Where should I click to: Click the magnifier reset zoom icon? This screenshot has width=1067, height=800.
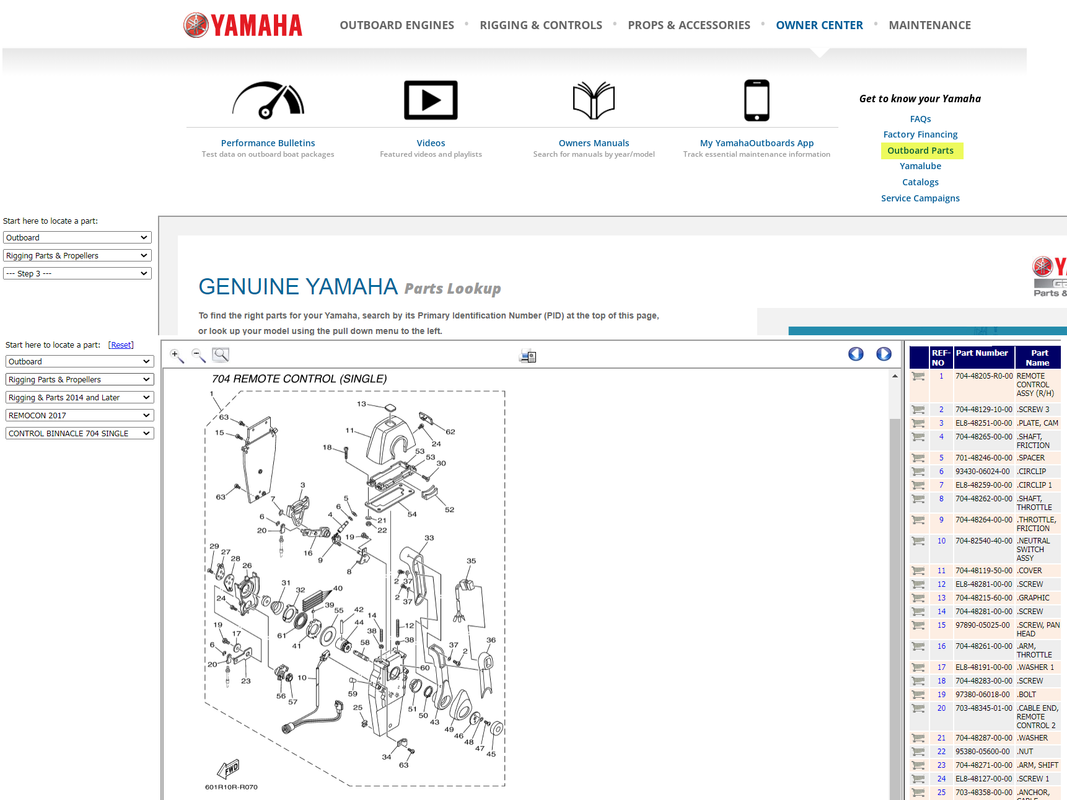coord(220,355)
